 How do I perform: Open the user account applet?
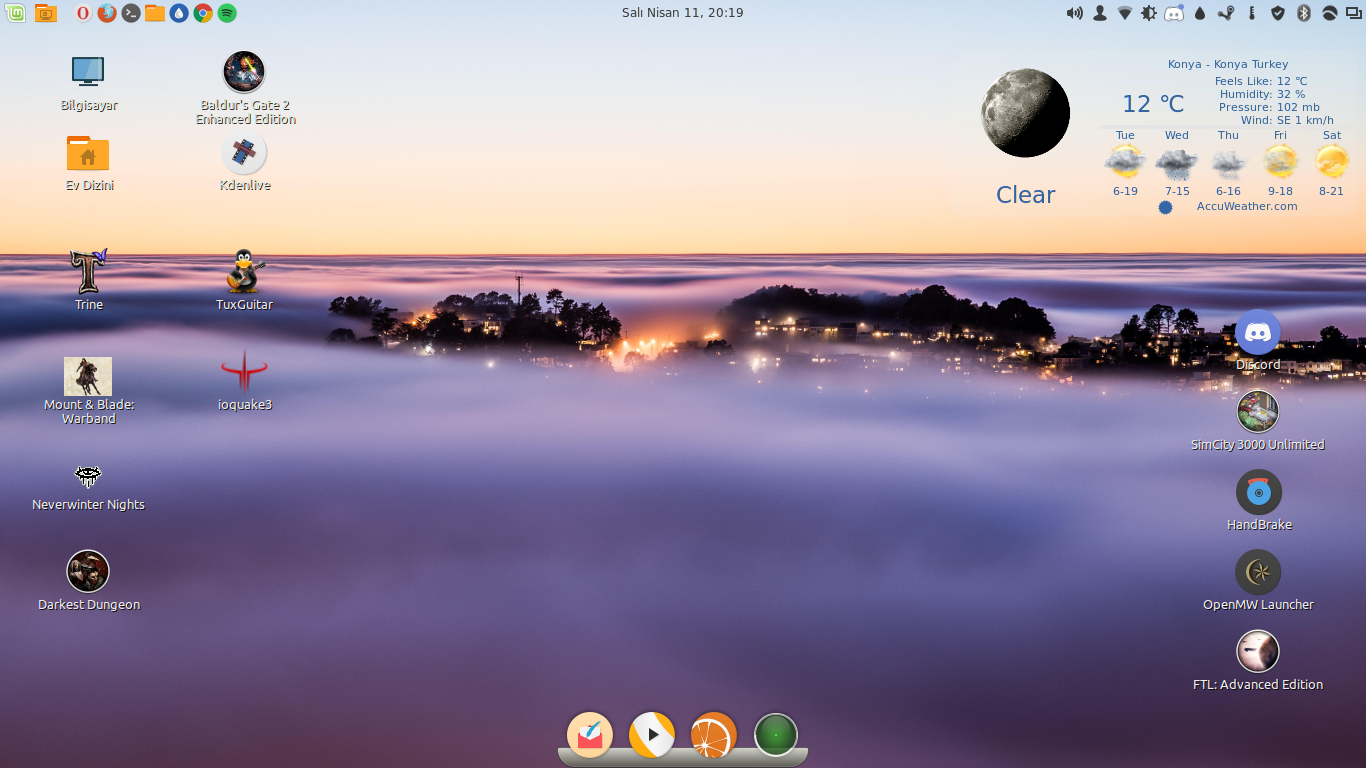pos(1100,13)
